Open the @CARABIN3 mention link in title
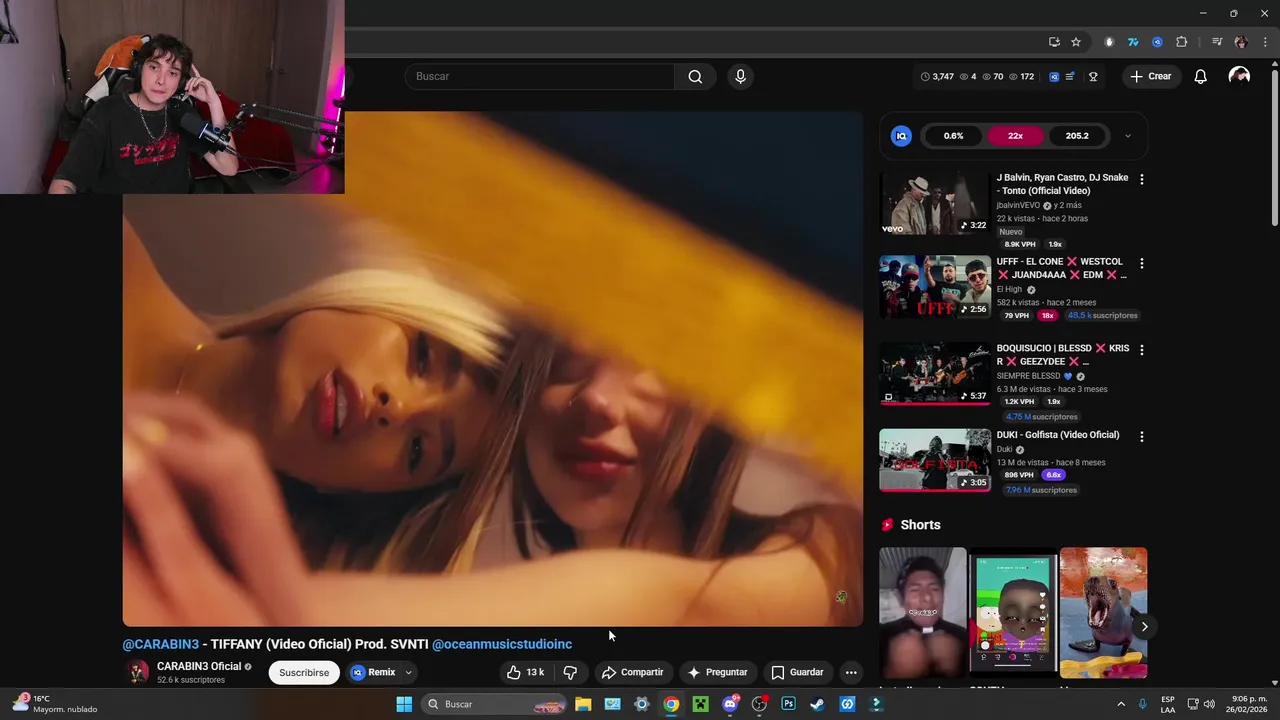Viewport: 1280px width, 720px height. click(161, 644)
